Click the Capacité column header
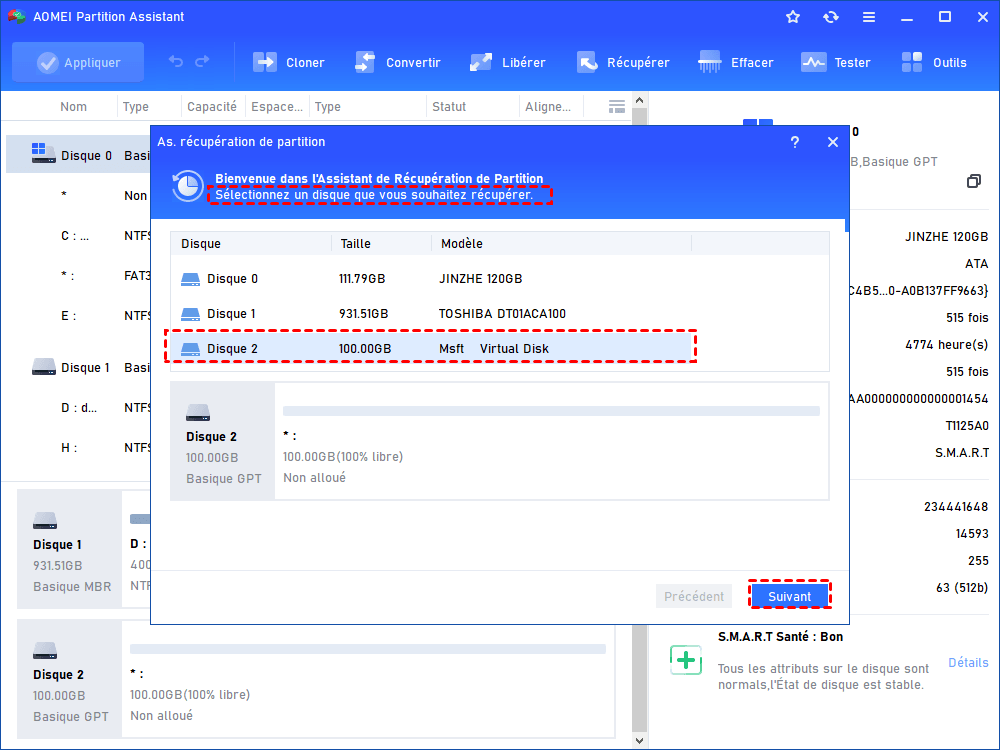Screen dimensions: 1000x750 click(212, 107)
